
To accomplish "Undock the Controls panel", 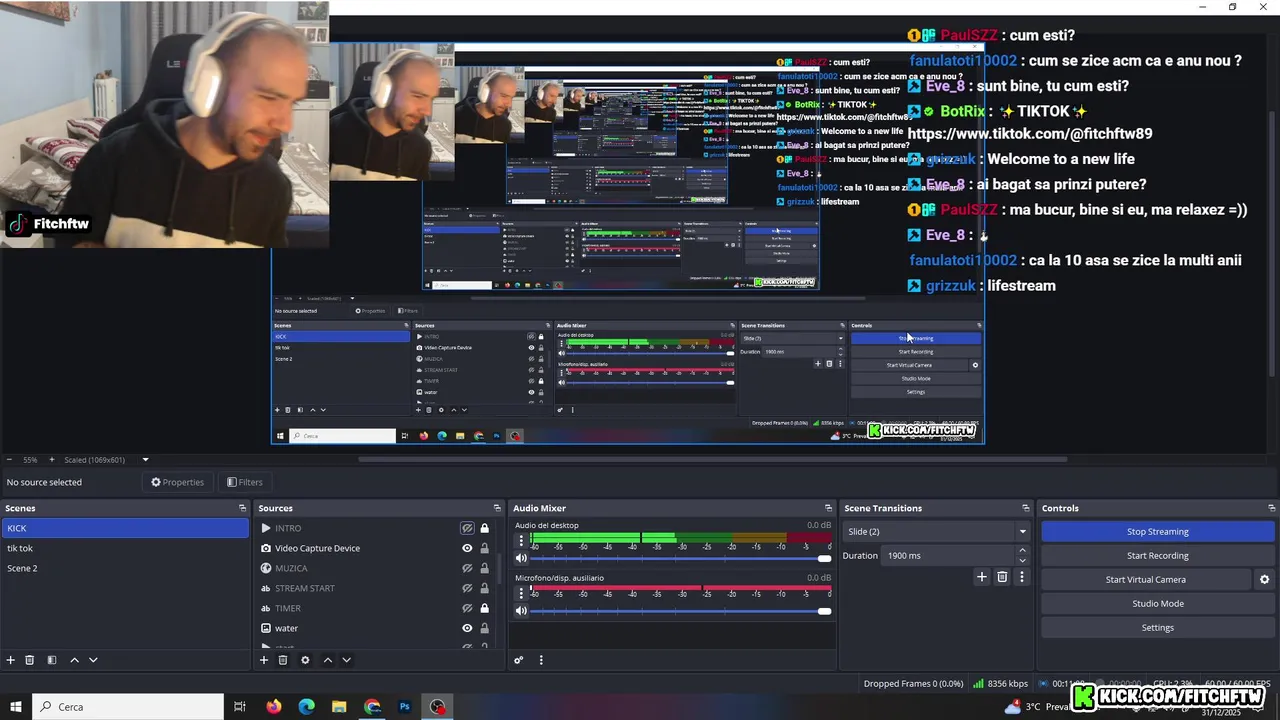I will pyautogui.click(x=1271, y=508).
